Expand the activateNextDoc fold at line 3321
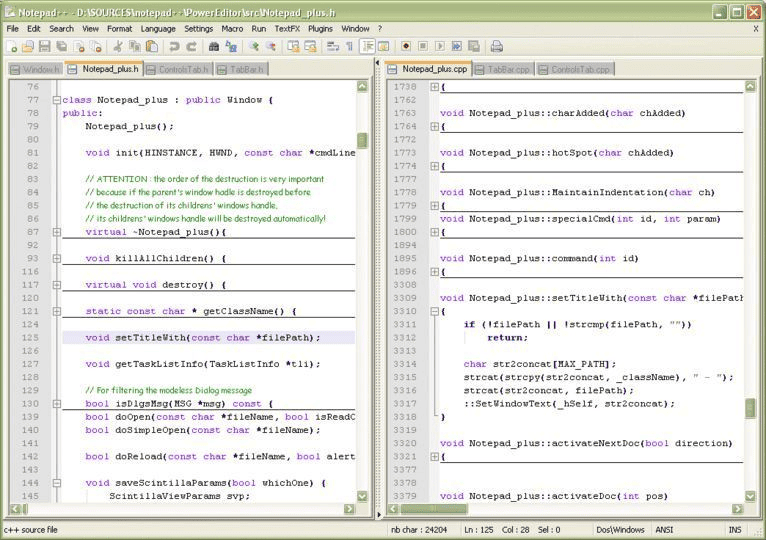766x540 pixels. [434, 456]
